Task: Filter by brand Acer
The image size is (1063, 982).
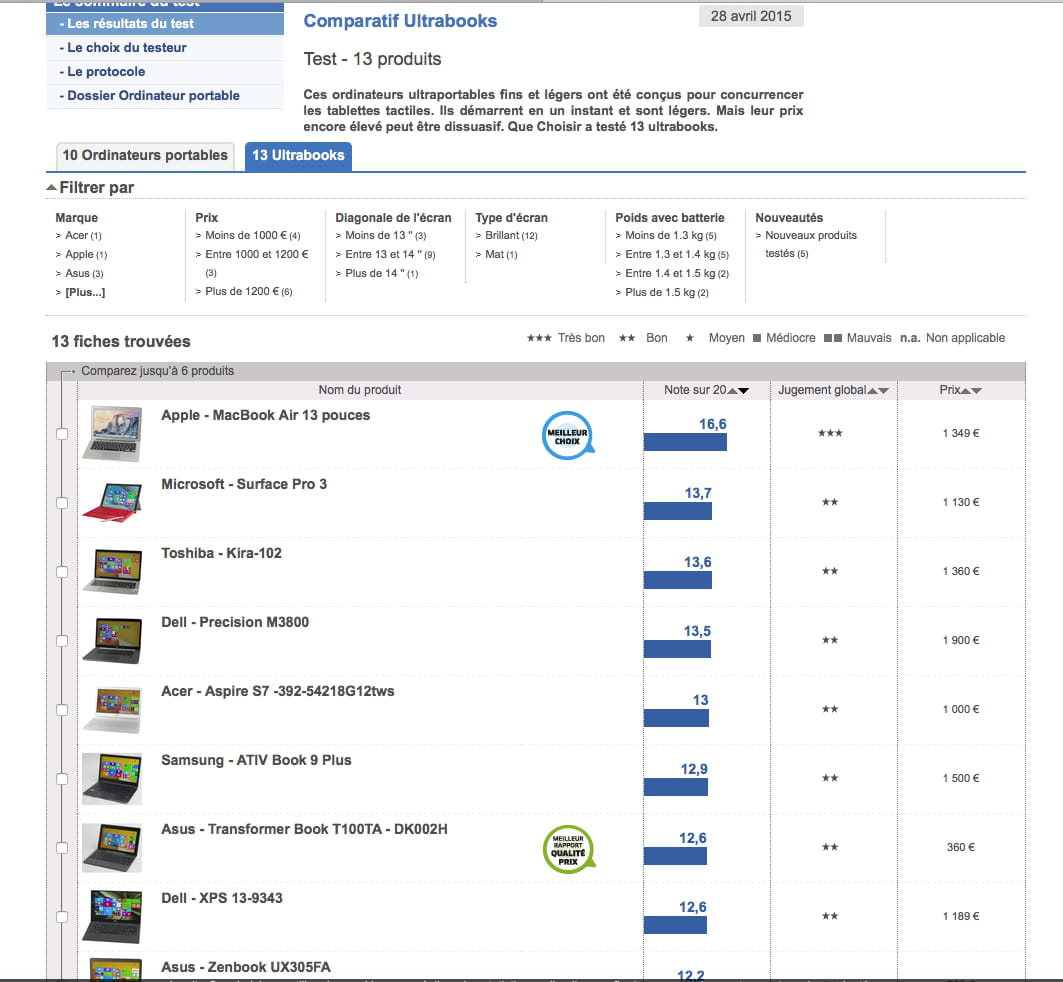Action: click(x=83, y=236)
